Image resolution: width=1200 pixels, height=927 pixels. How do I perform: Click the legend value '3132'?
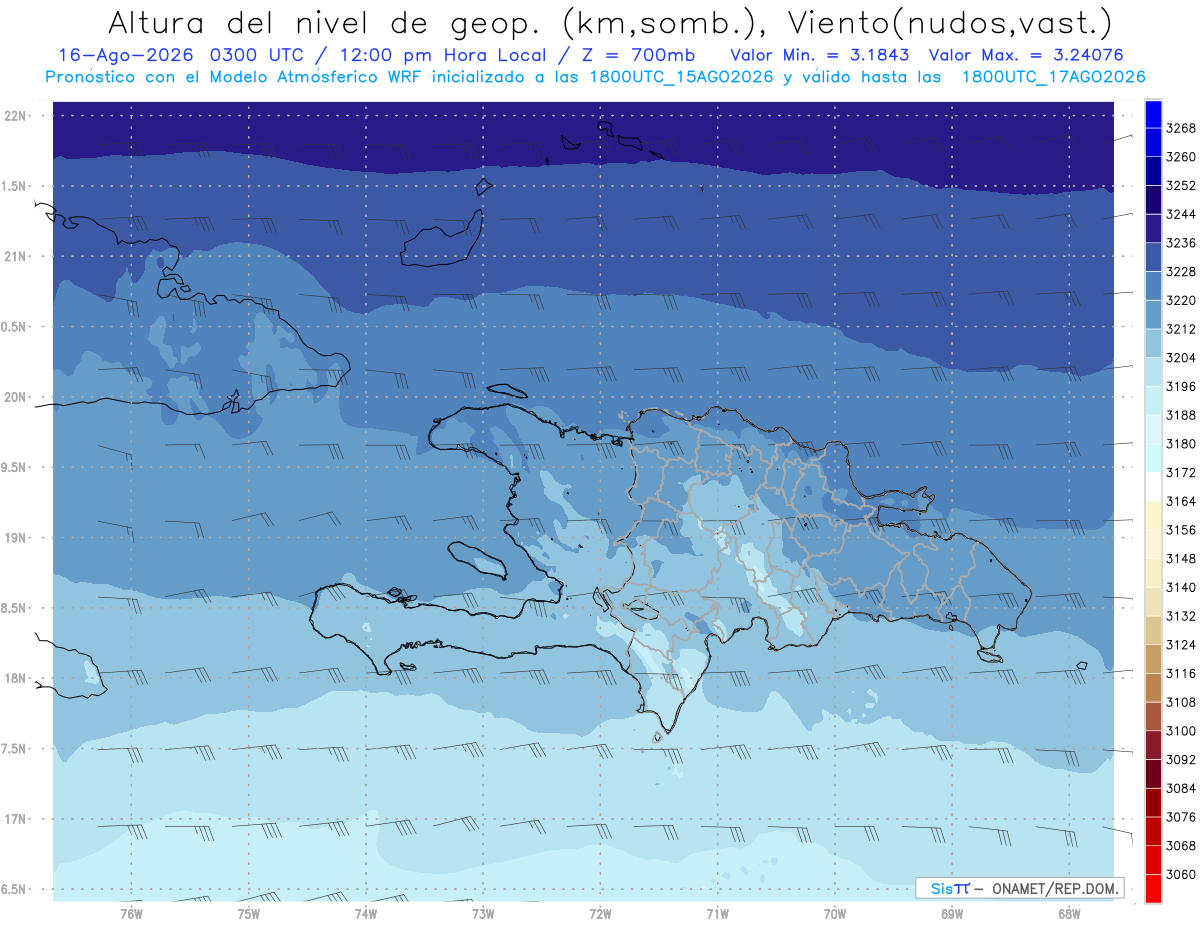(x=1181, y=616)
